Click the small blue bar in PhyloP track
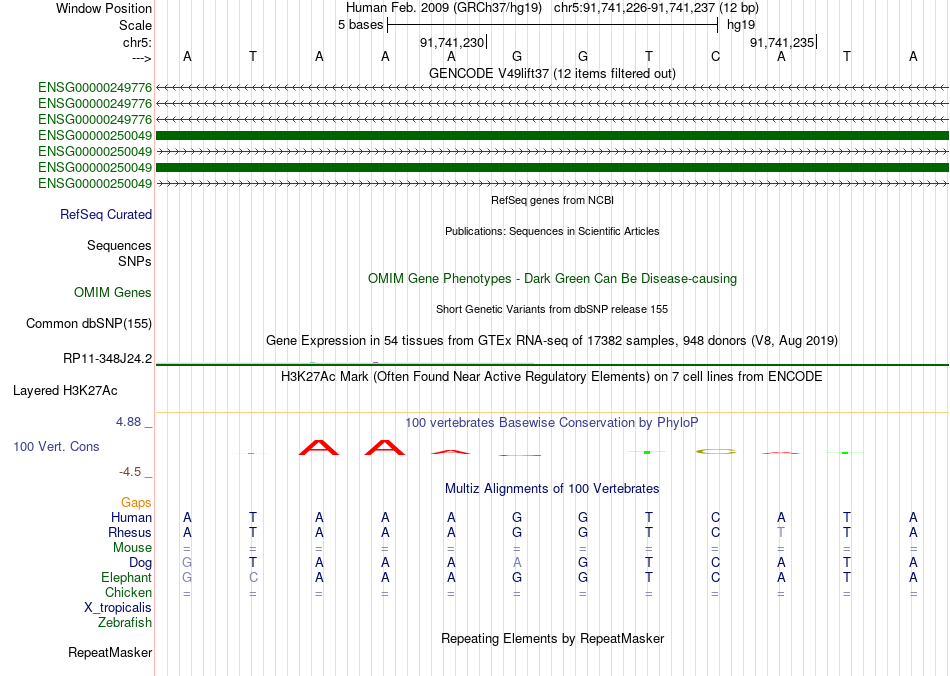Viewport: 950px width, 676px height. 519,455
